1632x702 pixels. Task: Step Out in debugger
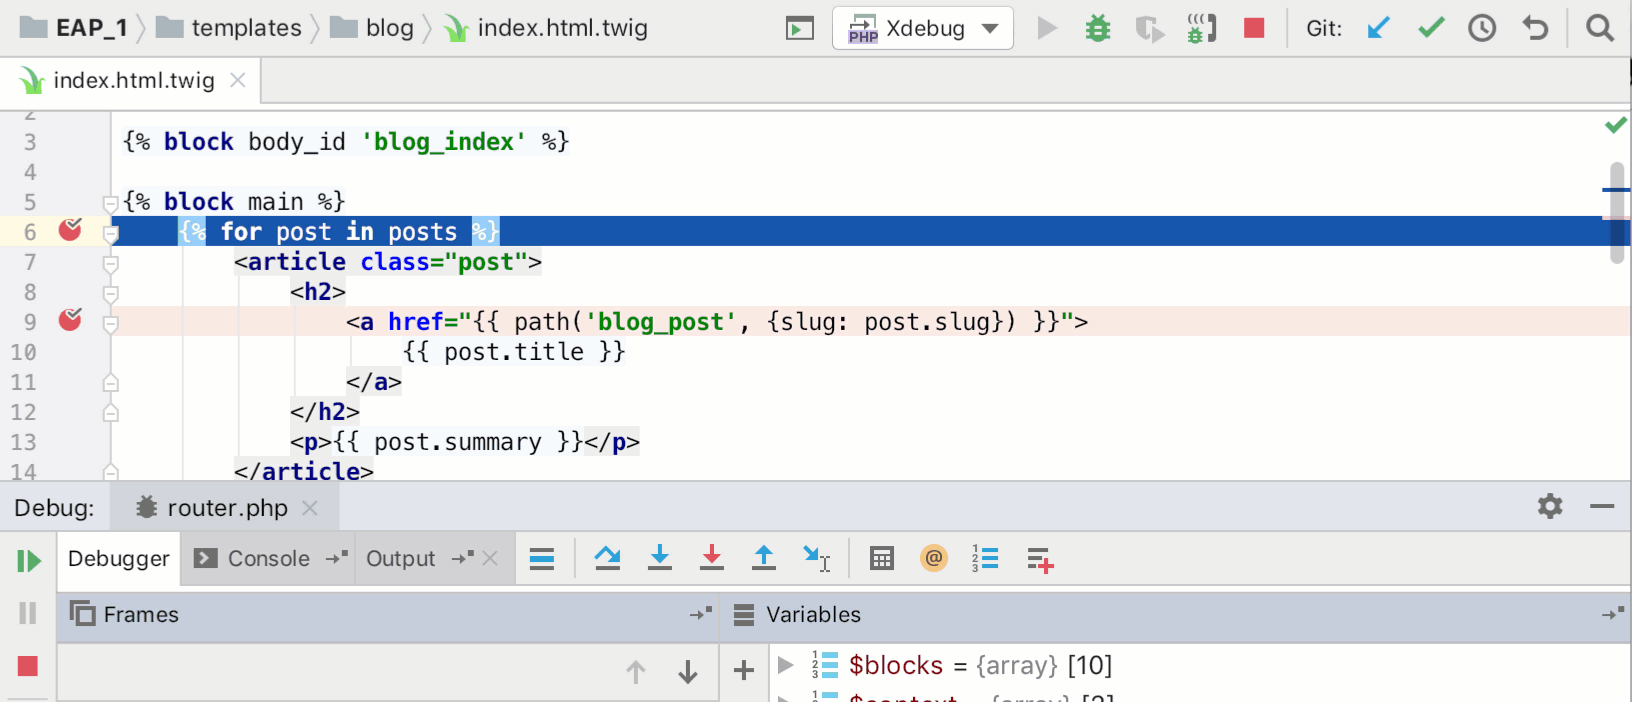click(x=764, y=557)
